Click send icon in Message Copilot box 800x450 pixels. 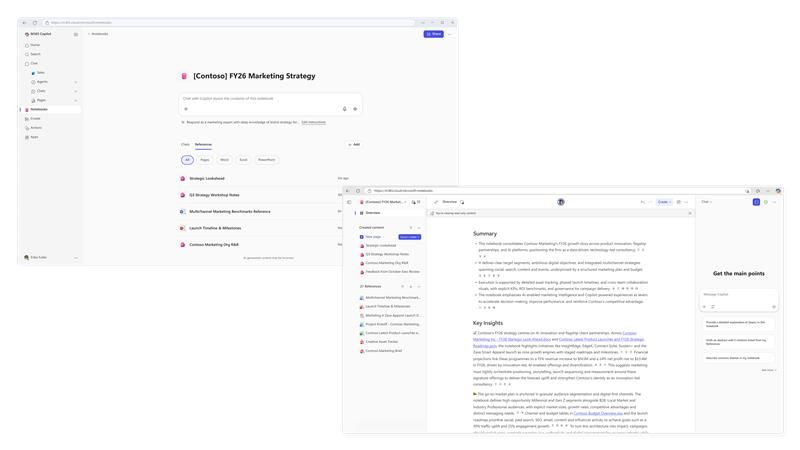tap(773, 307)
